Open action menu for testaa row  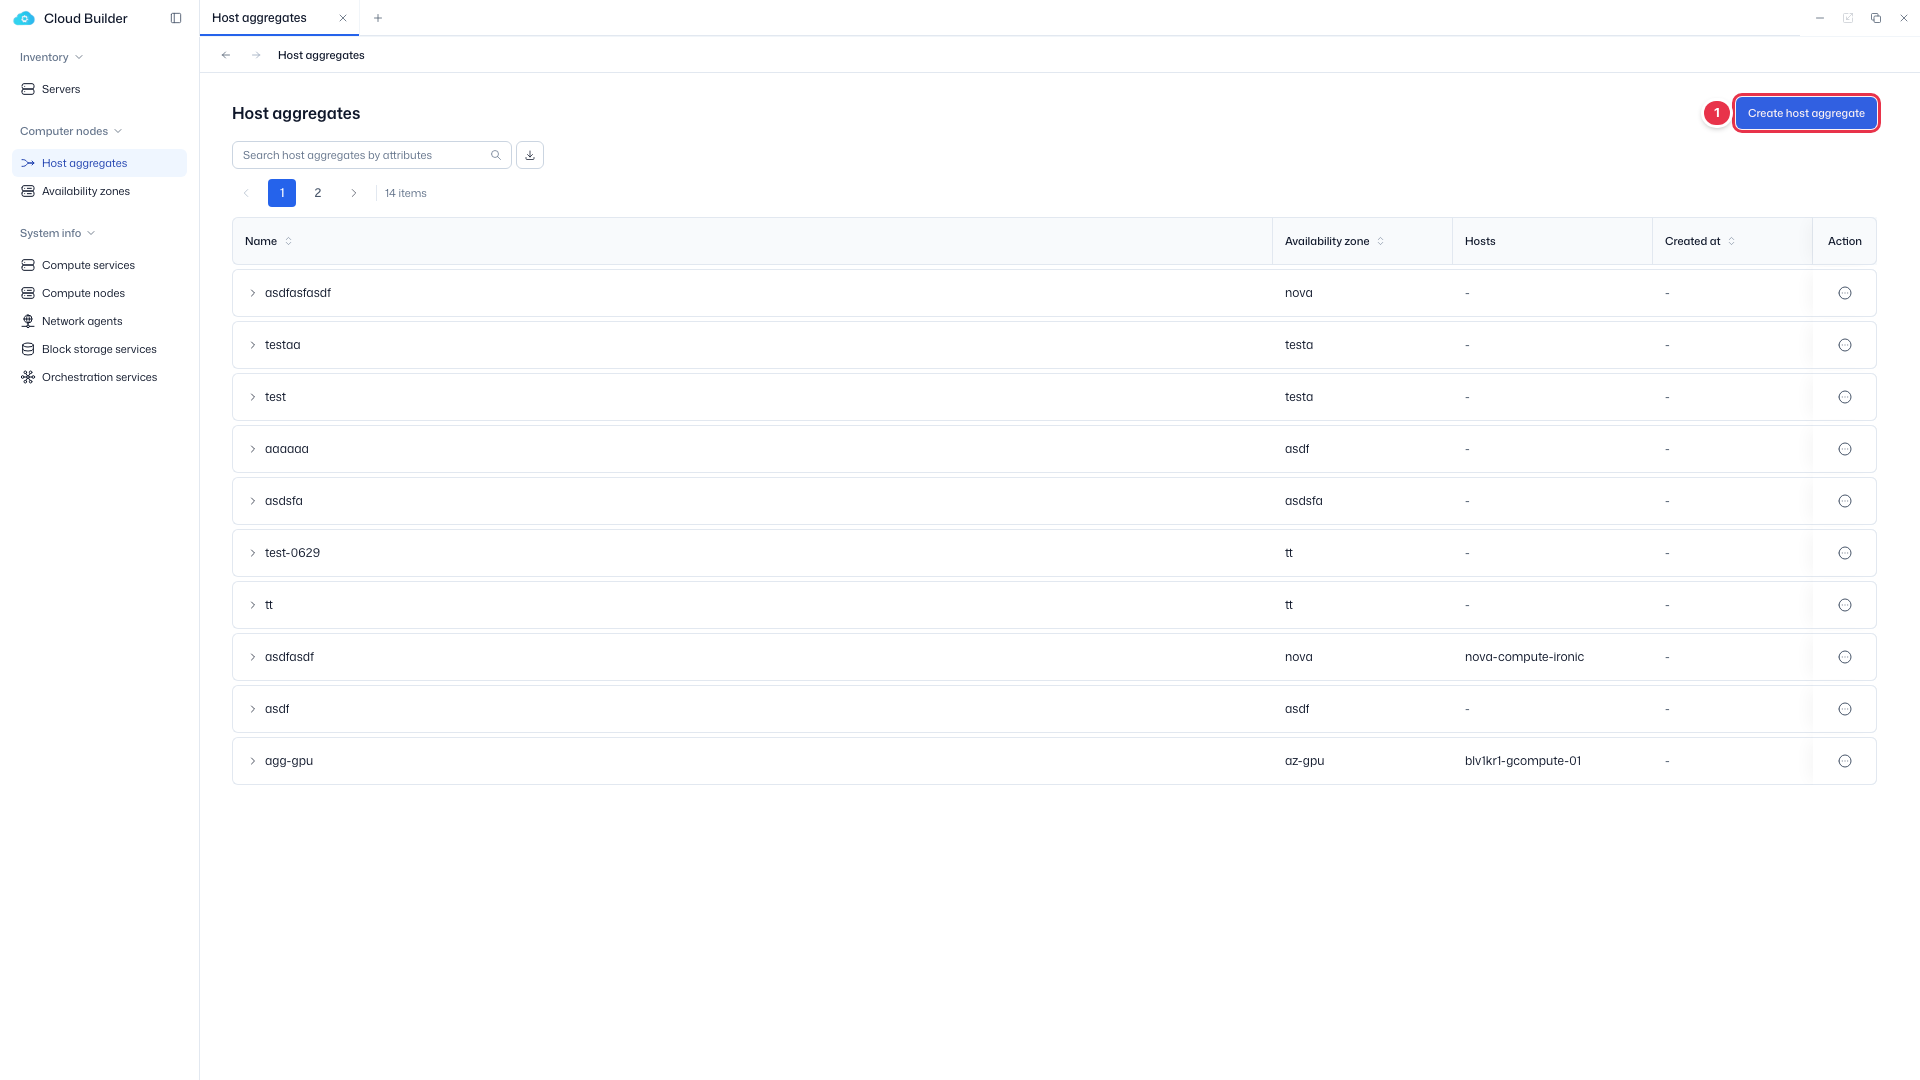click(x=1845, y=345)
